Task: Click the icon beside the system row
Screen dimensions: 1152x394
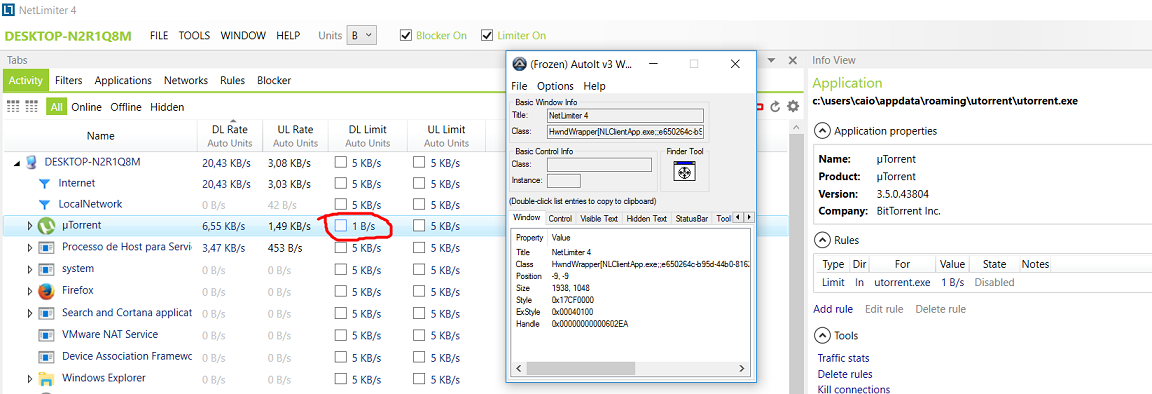Action: point(46,269)
